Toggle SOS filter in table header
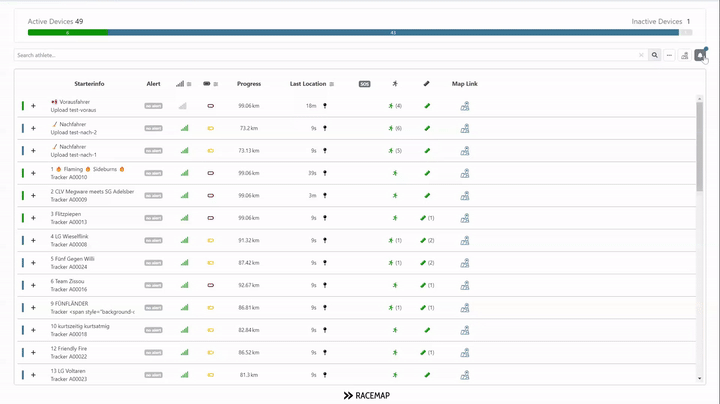The width and height of the screenshot is (720, 404). coord(364,84)
